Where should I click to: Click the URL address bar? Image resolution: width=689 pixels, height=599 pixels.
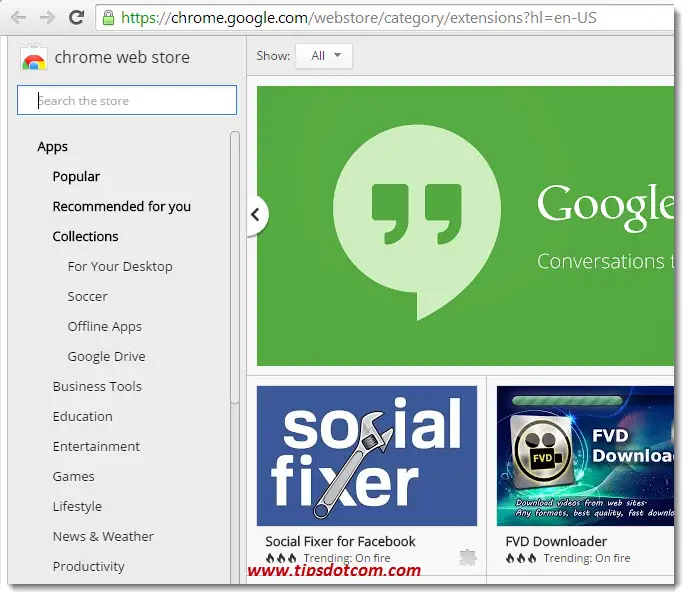click(384, 18)
